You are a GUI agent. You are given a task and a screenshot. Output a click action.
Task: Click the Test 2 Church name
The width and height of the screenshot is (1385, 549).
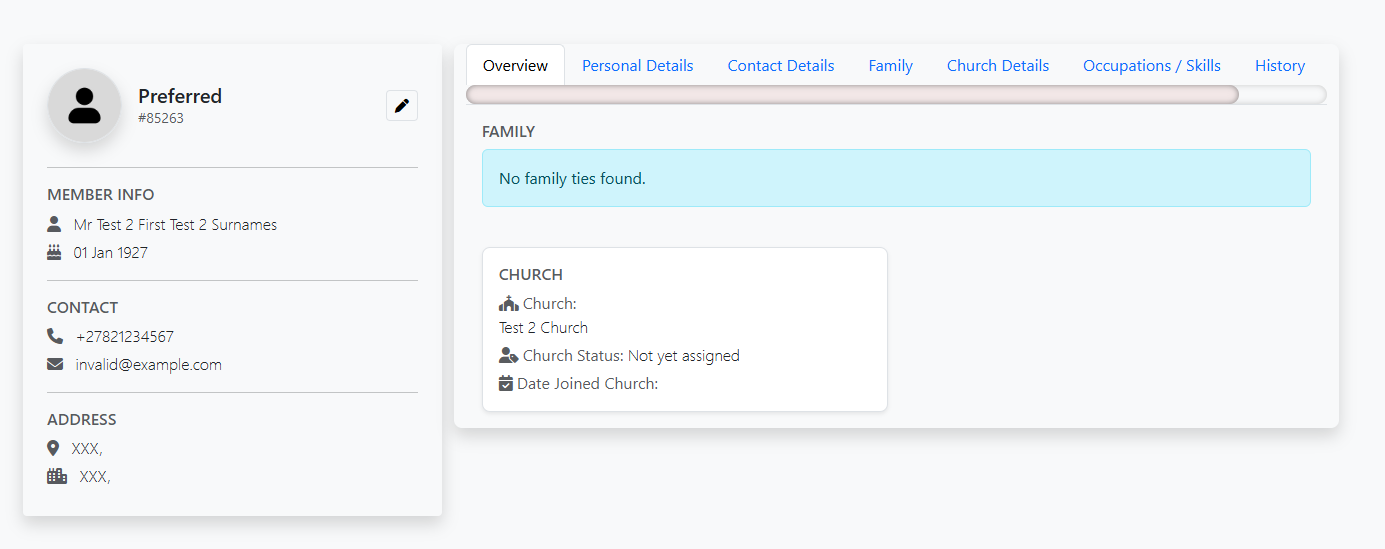[x=543, y=328]
